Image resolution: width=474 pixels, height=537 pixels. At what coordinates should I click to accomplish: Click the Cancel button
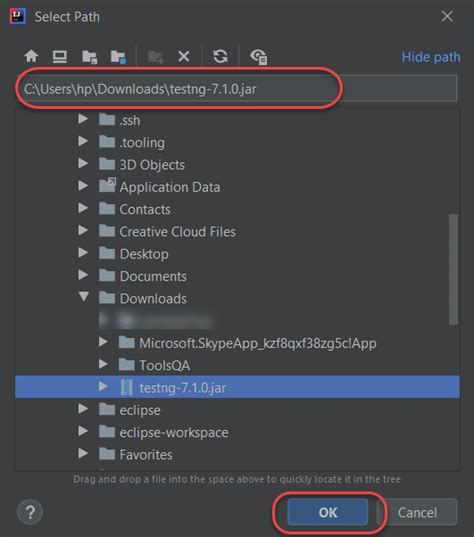click(x=417, y=512)
